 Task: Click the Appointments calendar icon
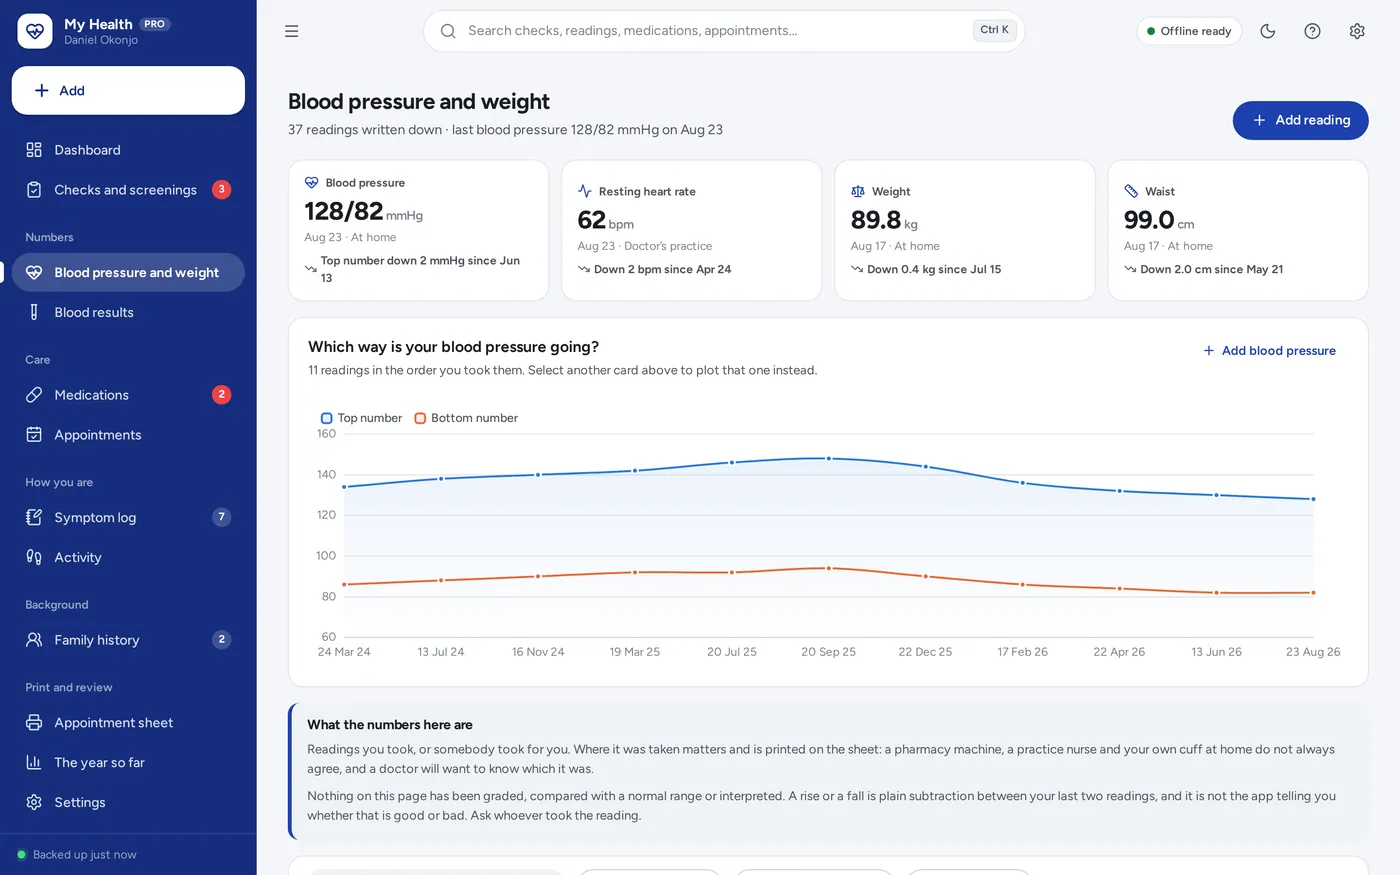[34, 435]
